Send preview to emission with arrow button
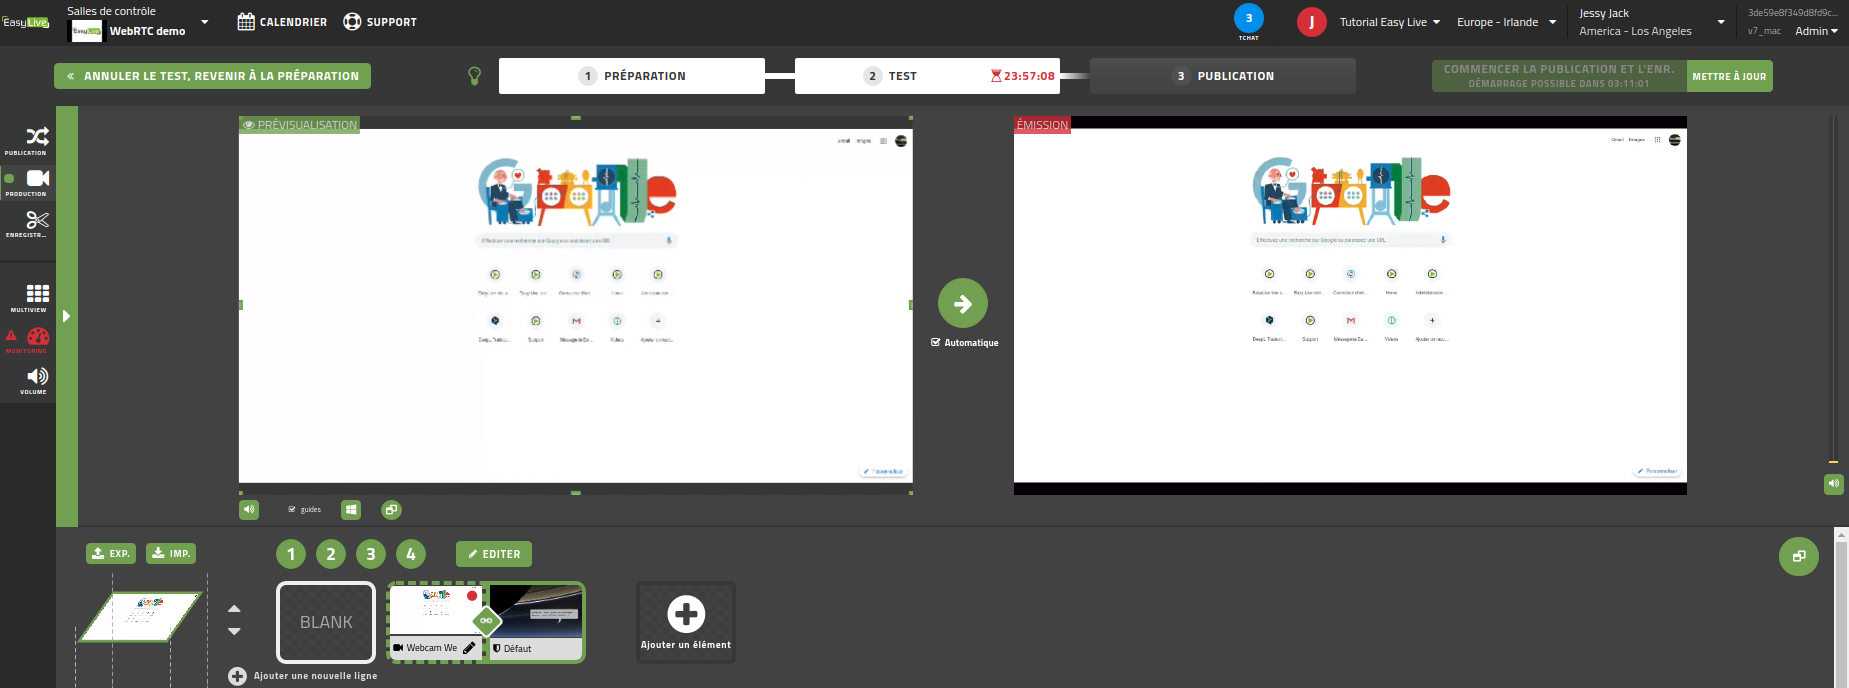This screenshot has height=688, width=1849. tap(963, 303)
